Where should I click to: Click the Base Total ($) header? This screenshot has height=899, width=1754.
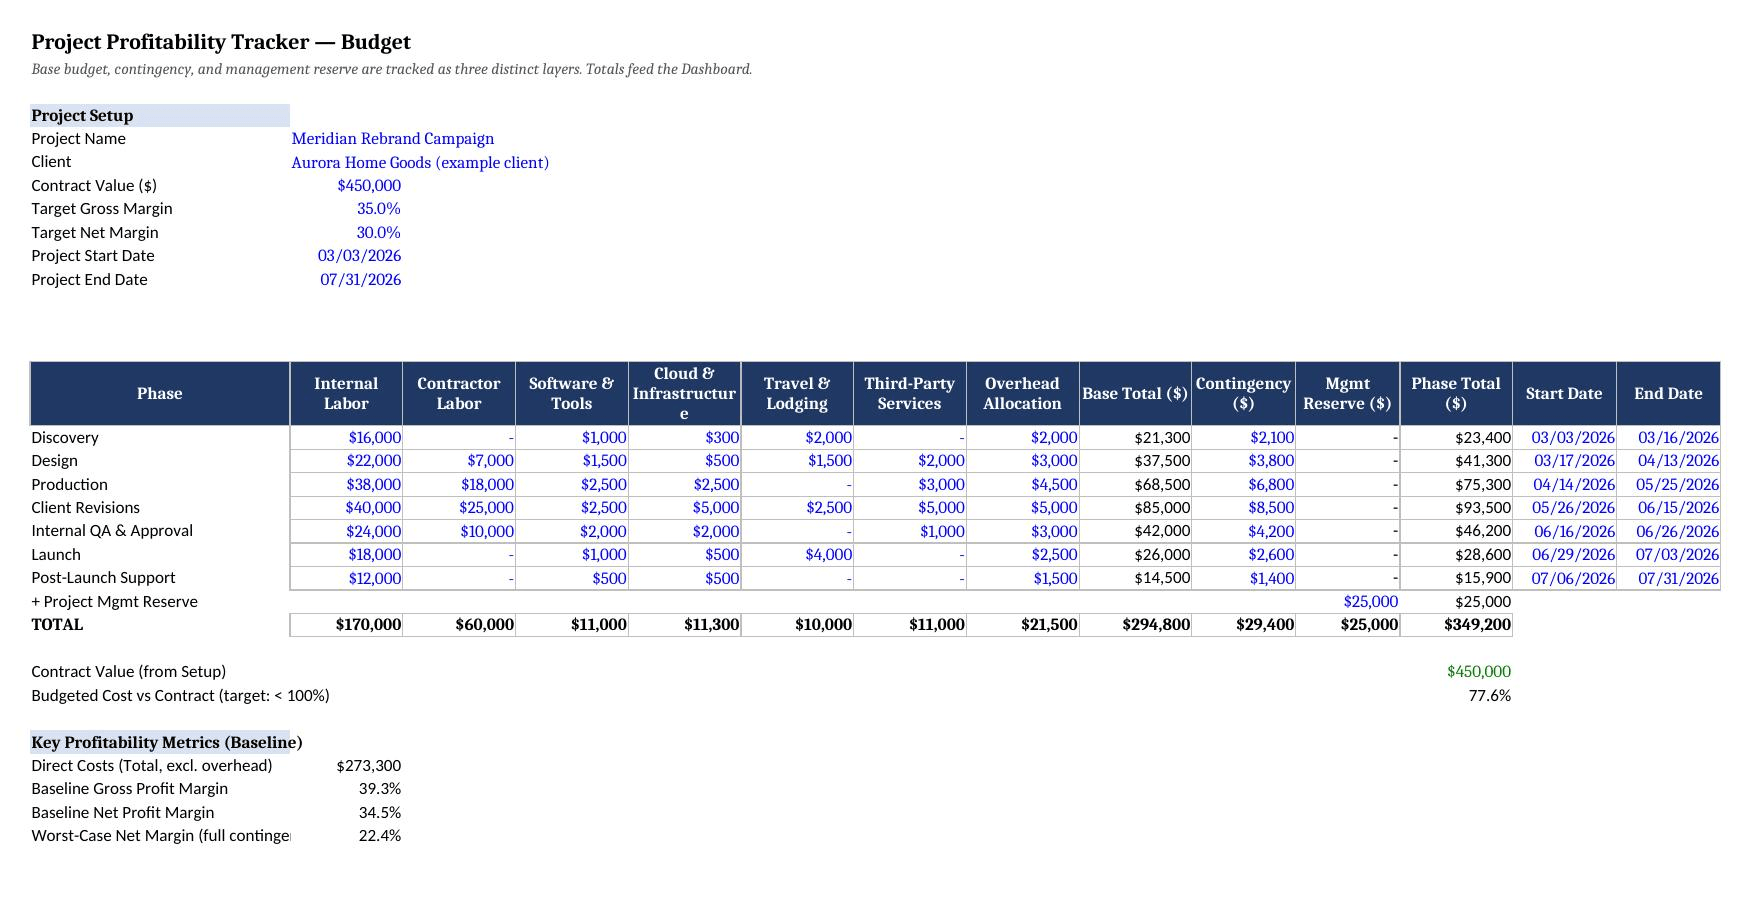(1136, 394)
